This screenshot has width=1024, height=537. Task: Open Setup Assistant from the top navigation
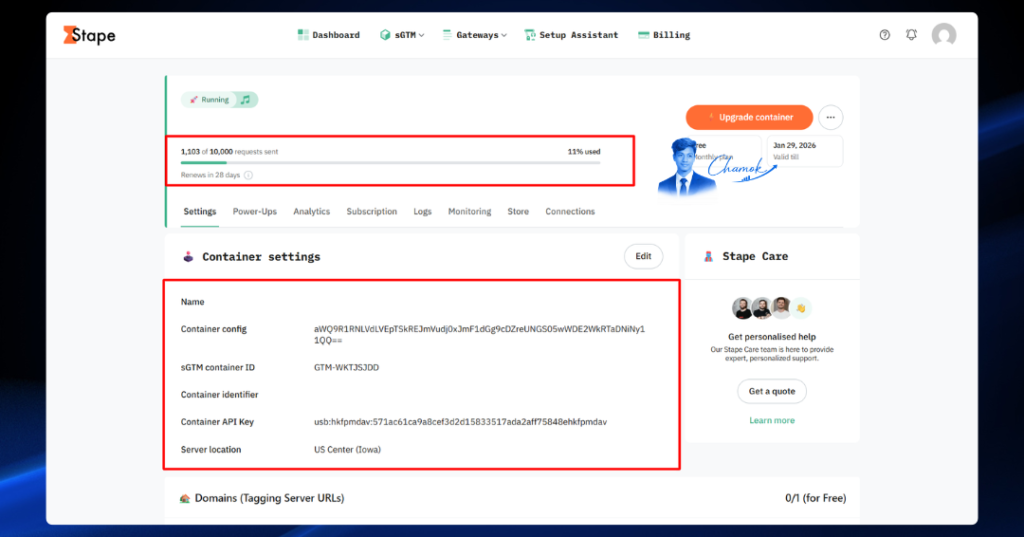click(571, 35)
